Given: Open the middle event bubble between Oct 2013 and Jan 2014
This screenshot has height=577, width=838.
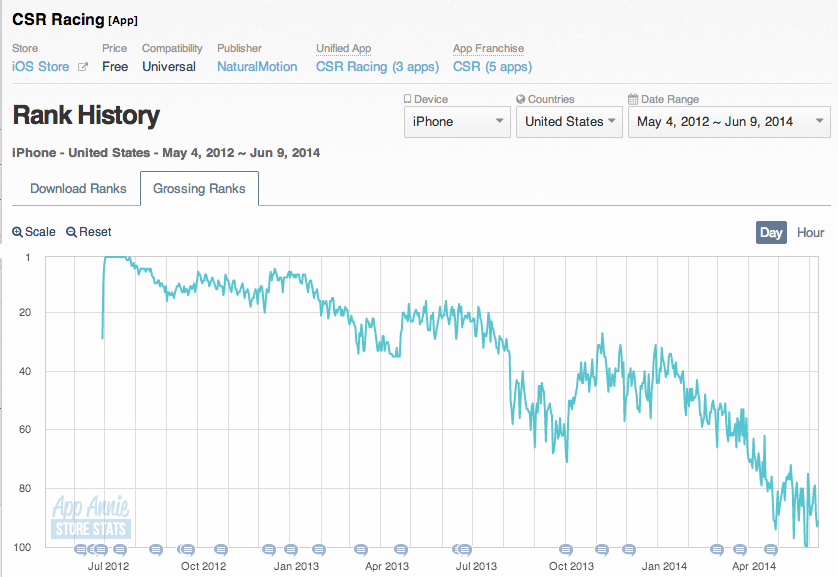Looking at the screenshot, I should tap(602, 549).
